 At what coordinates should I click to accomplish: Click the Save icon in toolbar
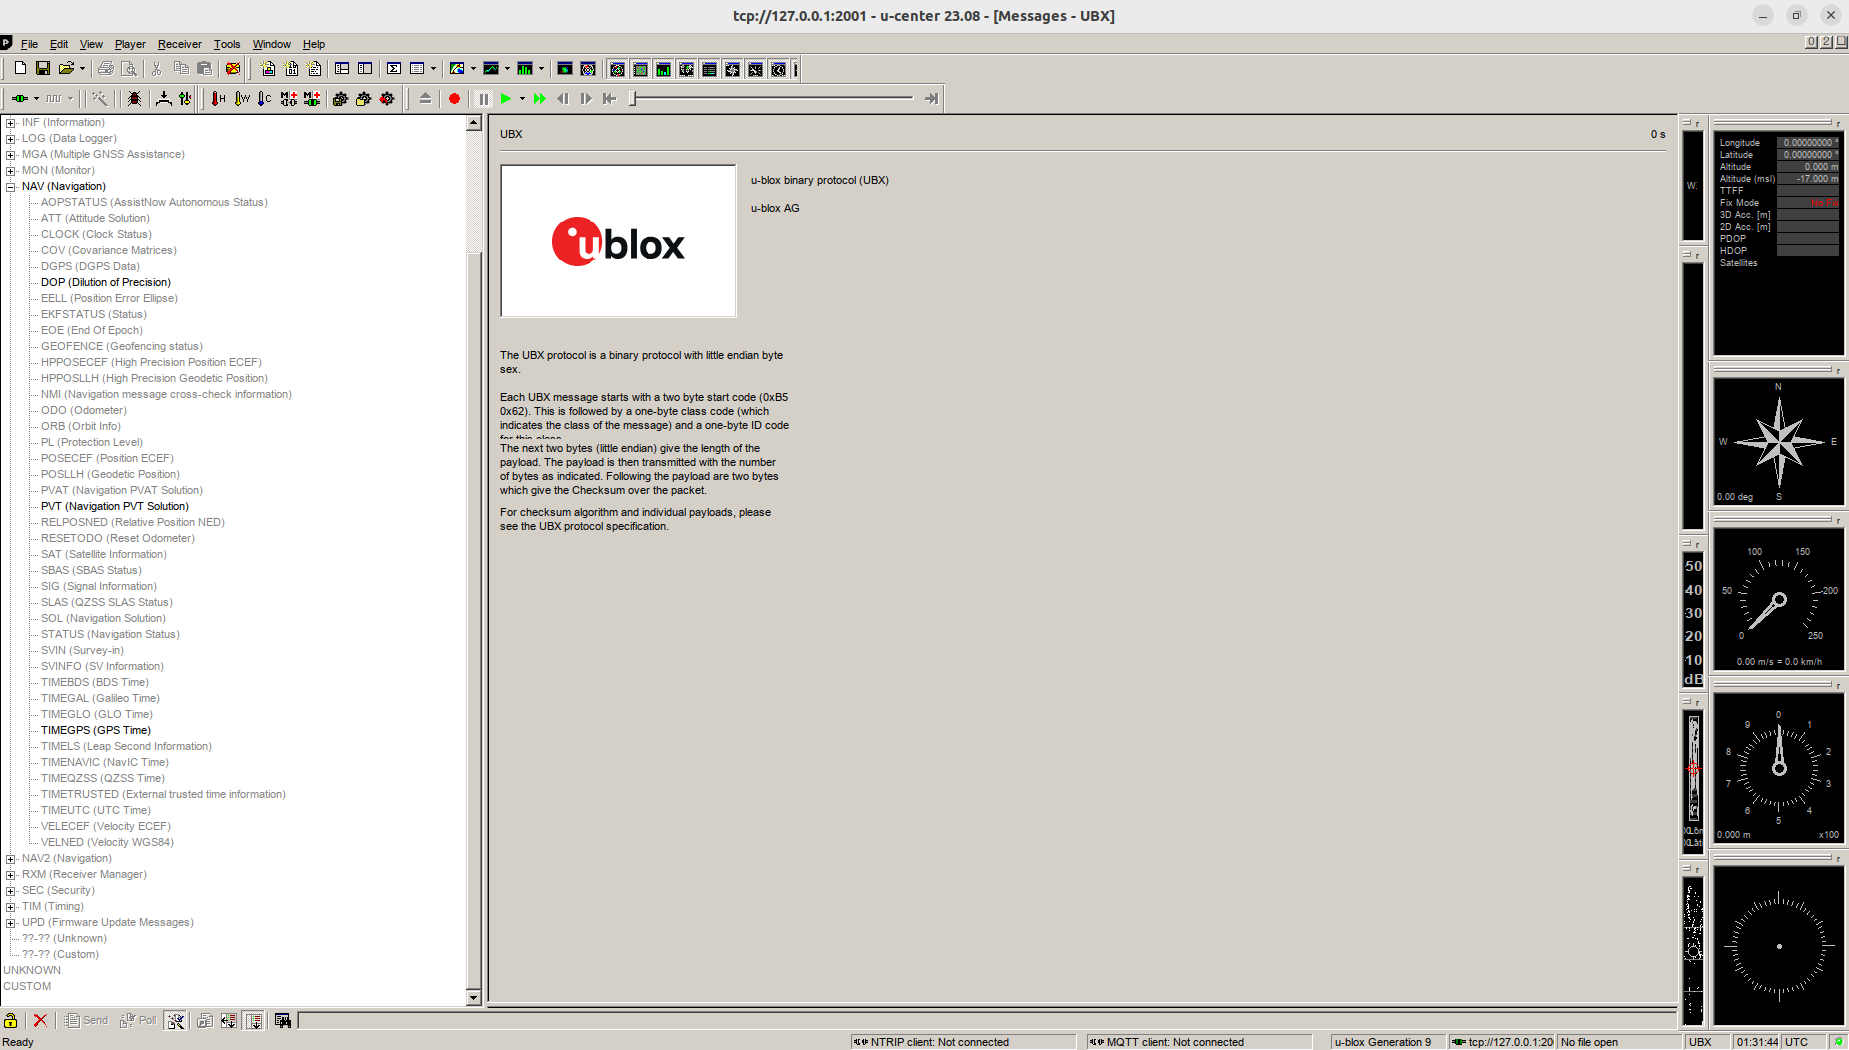42,68
